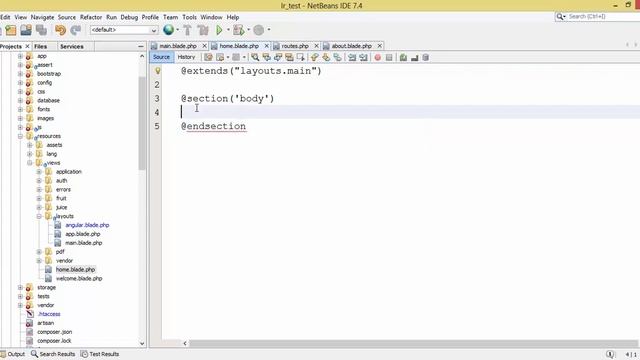Click the Projects panel vertical scrollbar
The image size is (640, 360).
142,122
